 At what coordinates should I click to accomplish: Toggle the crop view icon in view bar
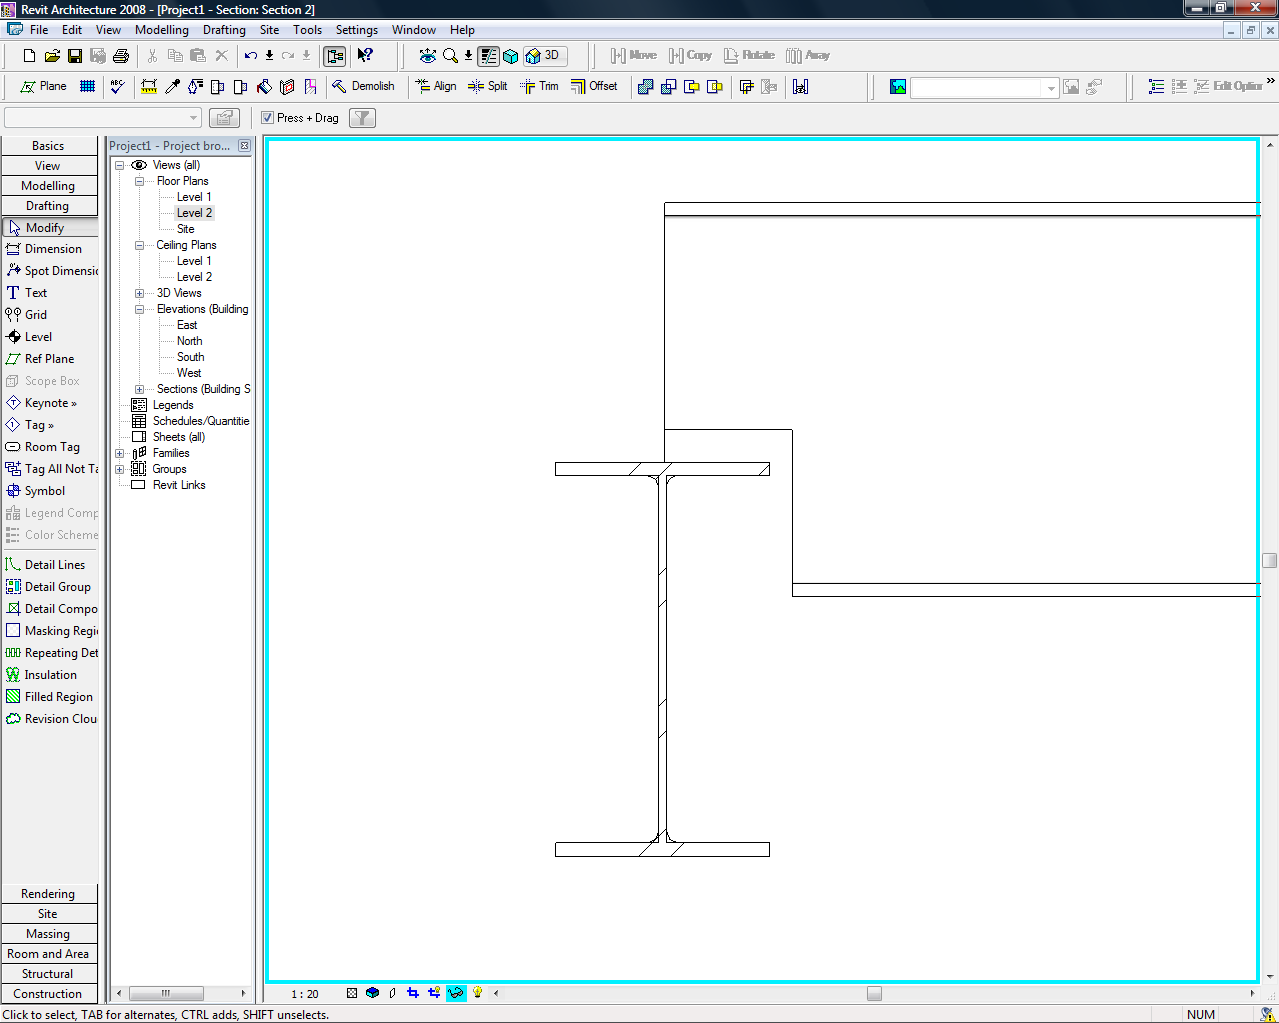point(413,993)
